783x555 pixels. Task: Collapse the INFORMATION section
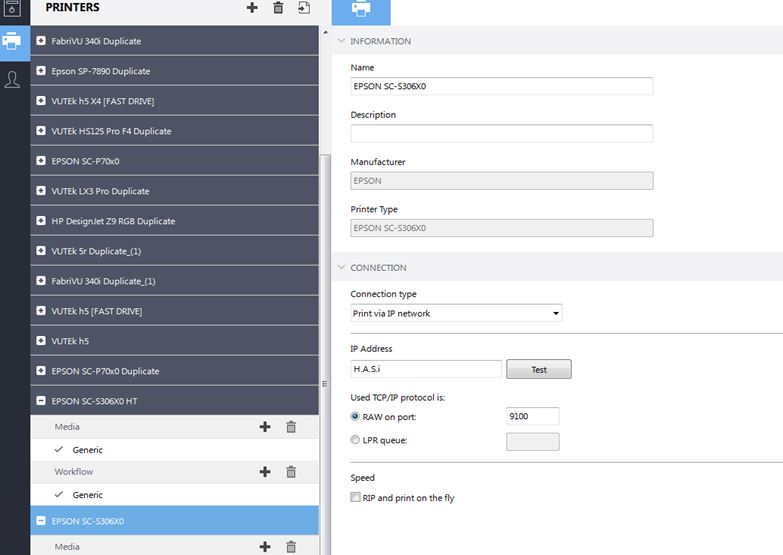(x=342, y=41)
